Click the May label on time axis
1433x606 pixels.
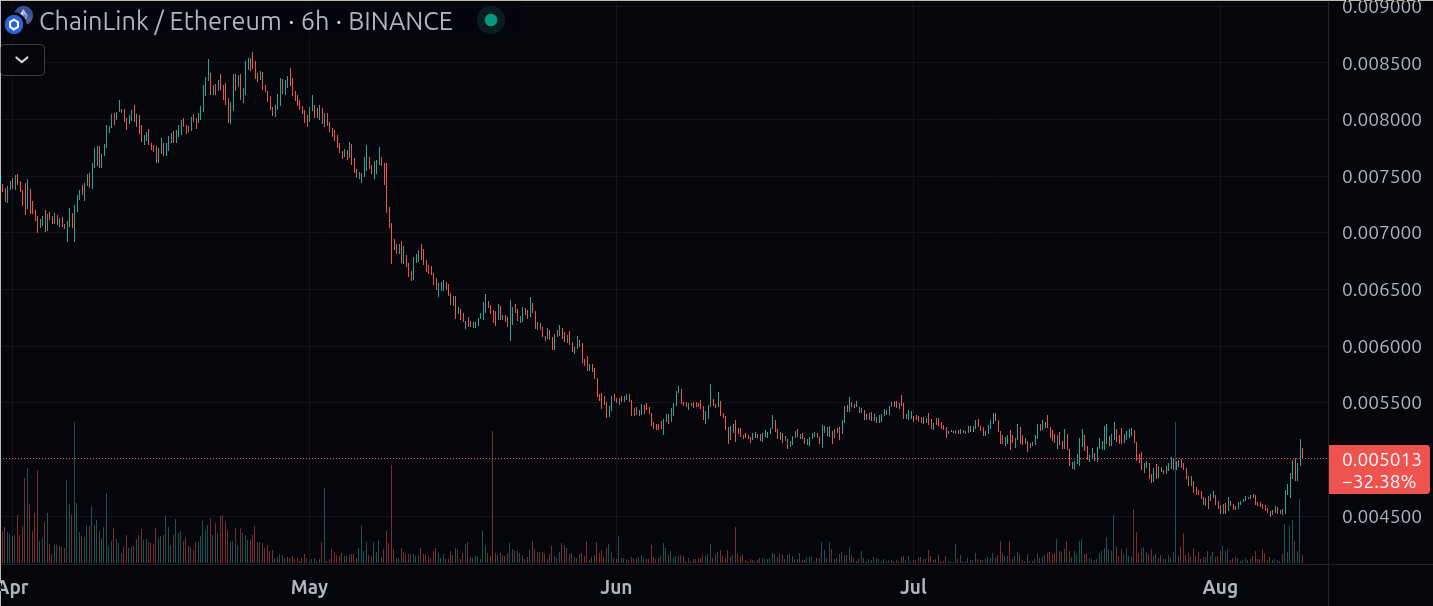point(309,586)
